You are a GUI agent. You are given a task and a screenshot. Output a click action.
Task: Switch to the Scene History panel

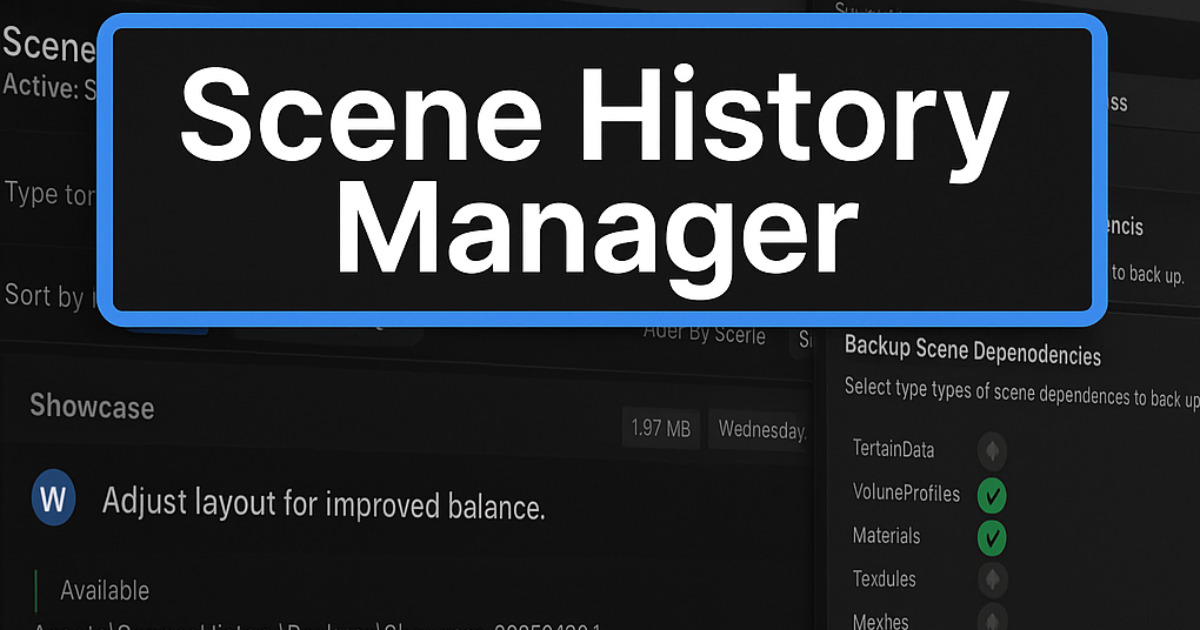click(x=50, y=45)
